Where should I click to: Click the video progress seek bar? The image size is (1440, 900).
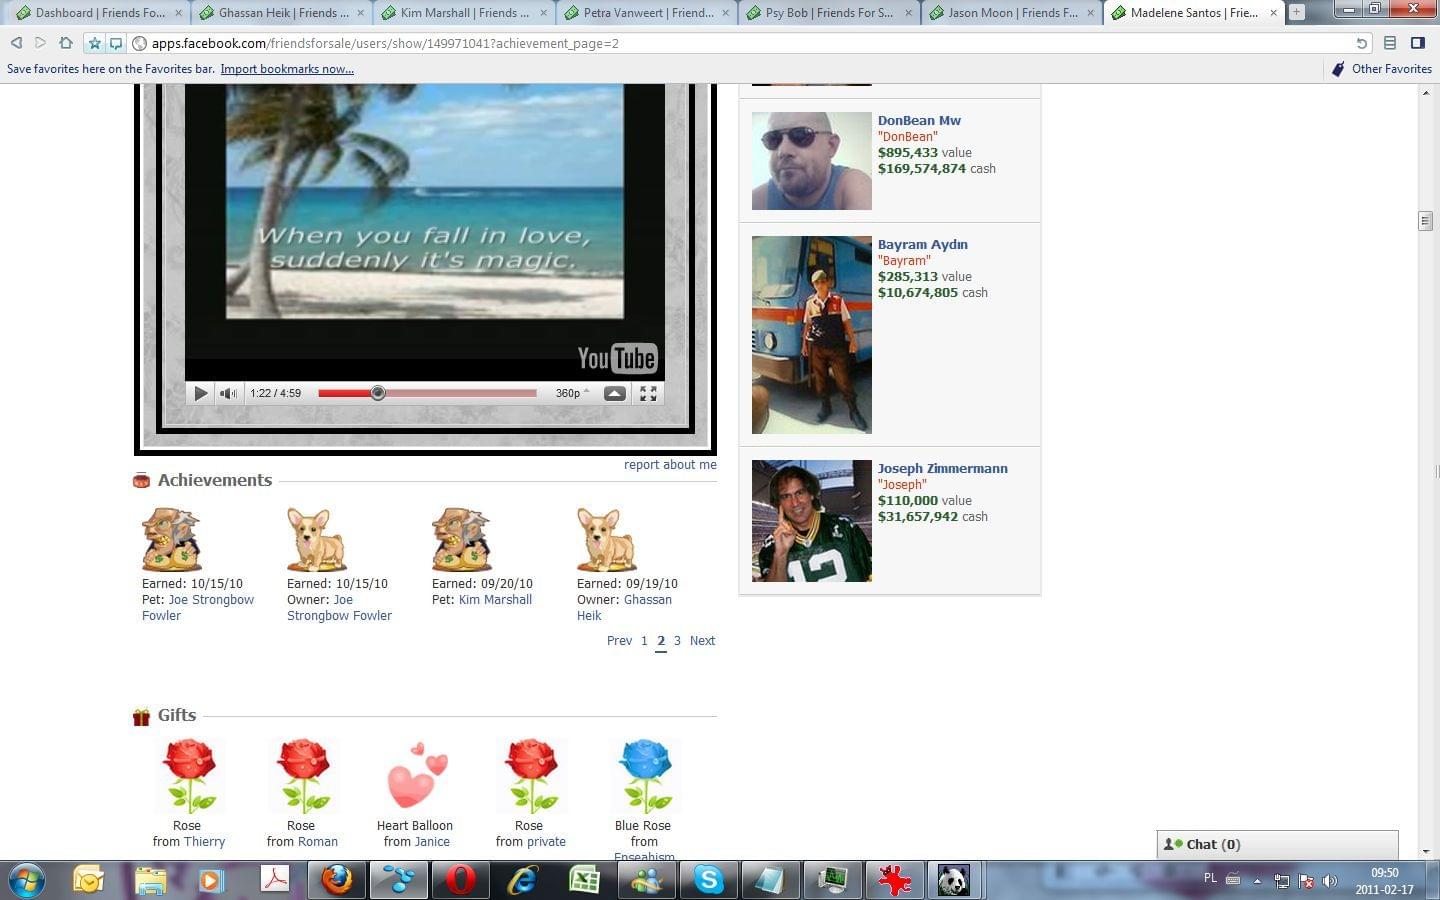(427, 393)
